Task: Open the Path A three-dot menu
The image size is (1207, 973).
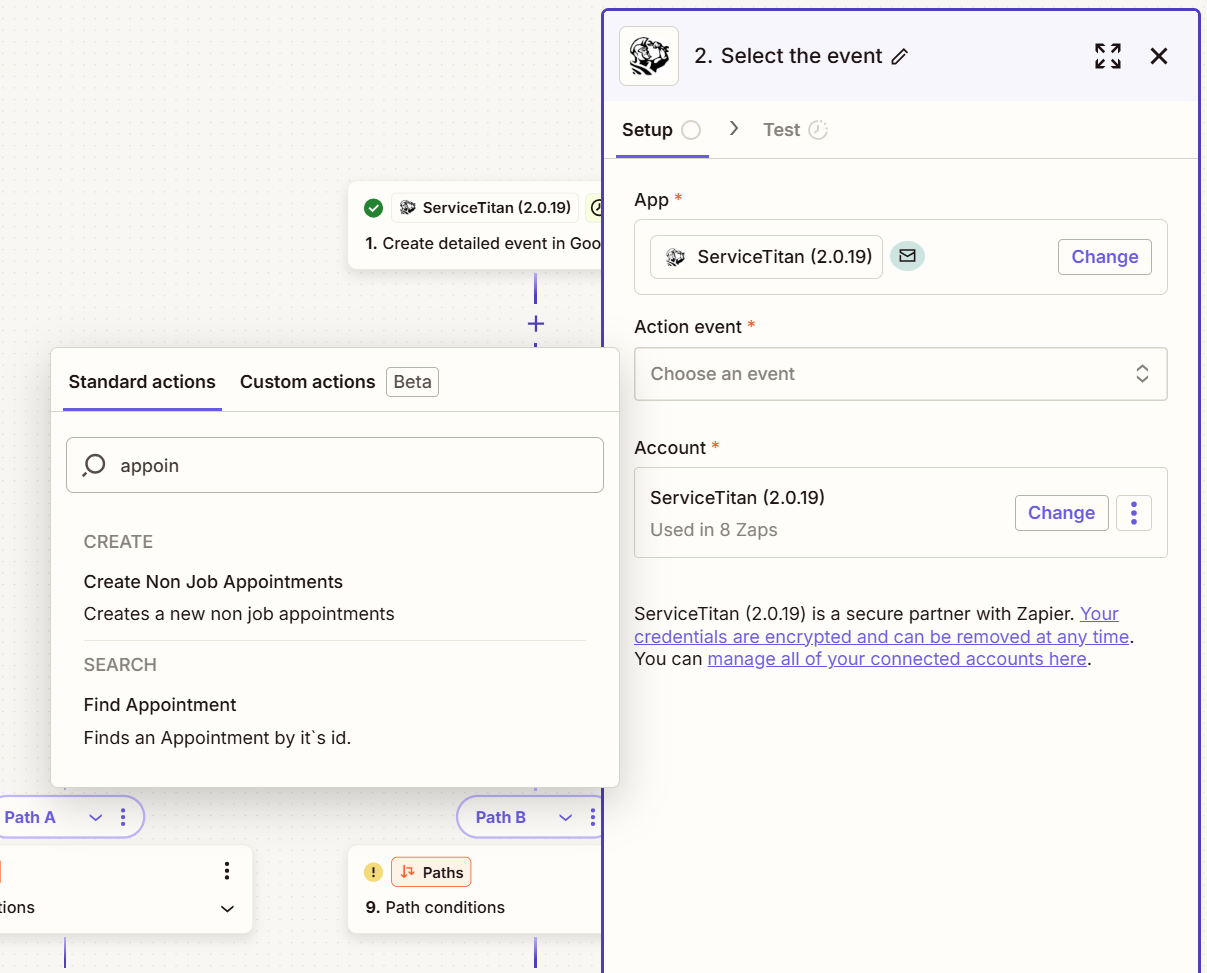Action: coord(123,817)
